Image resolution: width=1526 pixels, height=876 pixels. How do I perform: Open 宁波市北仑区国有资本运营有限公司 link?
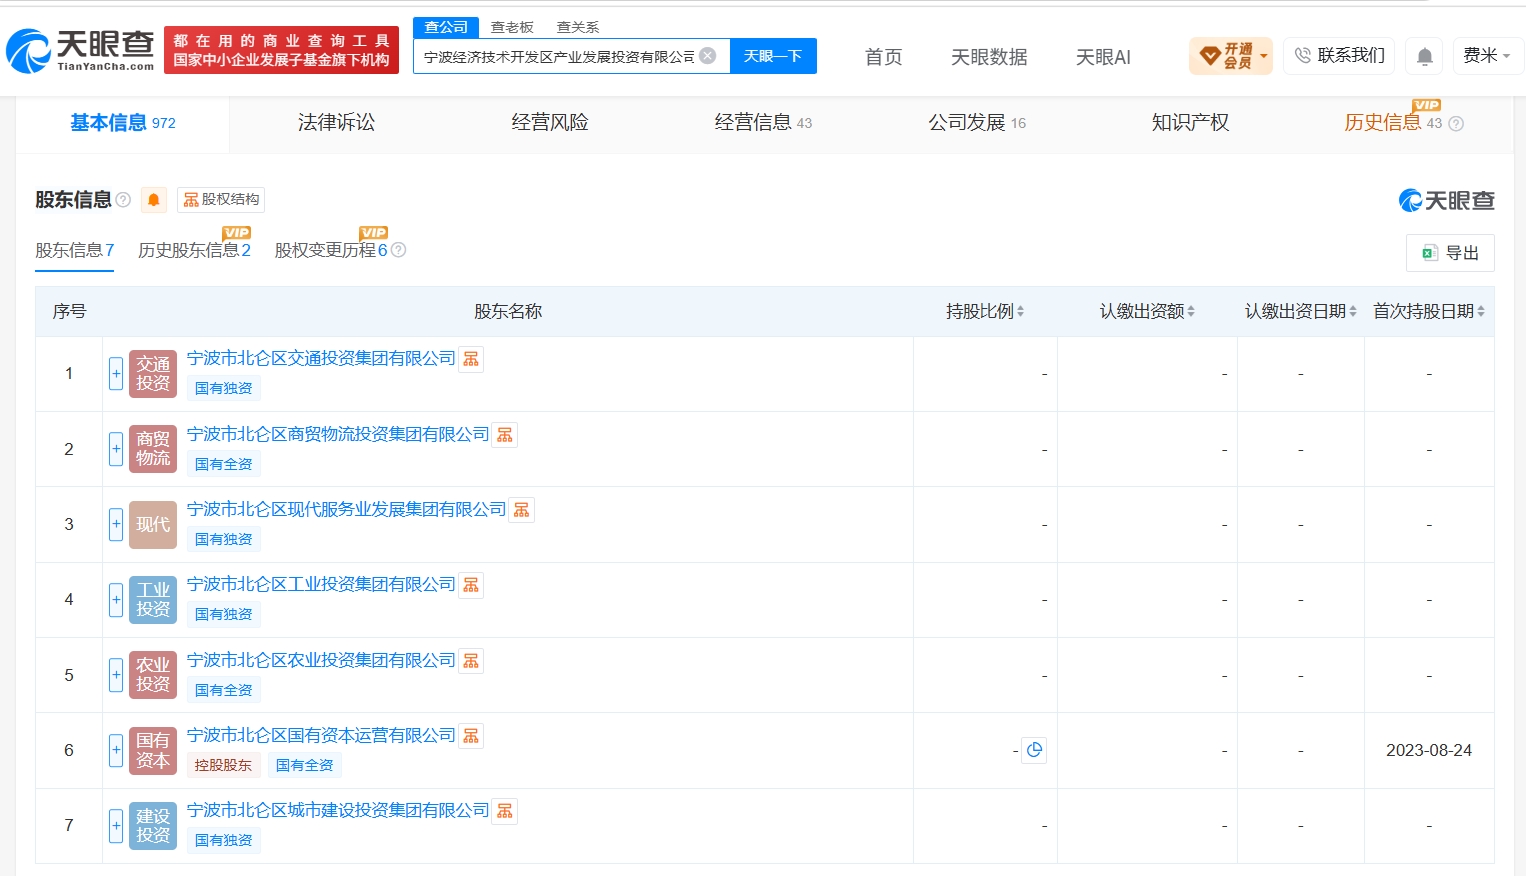click(x=321, y=736)
